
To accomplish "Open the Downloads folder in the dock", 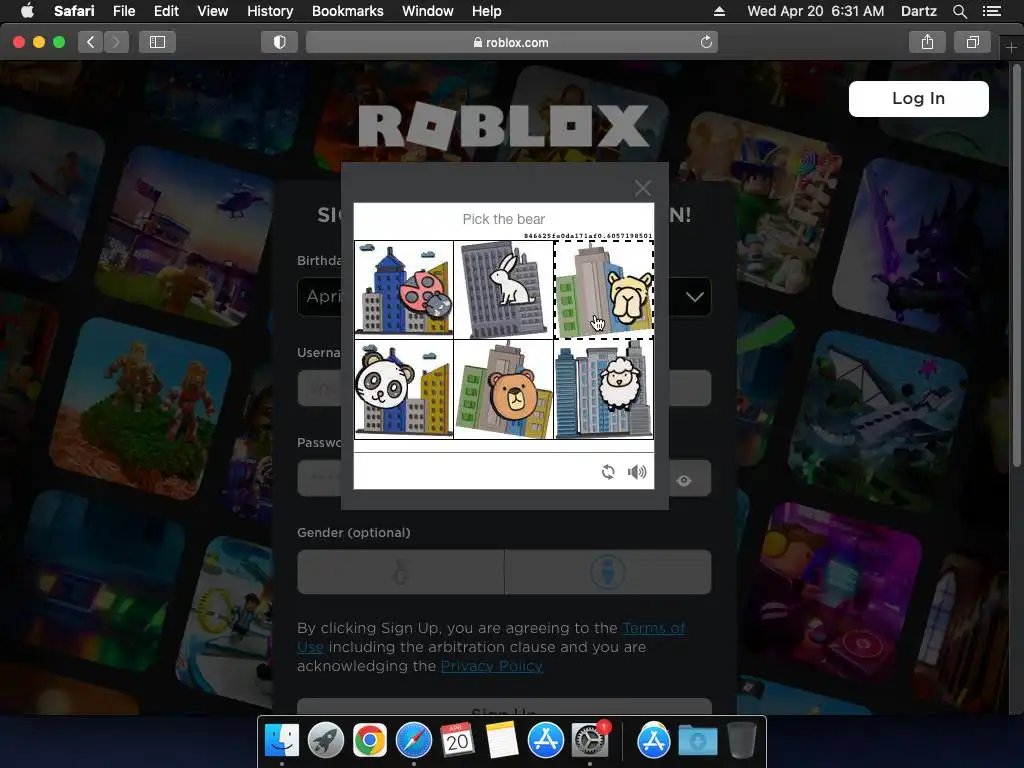I will (x=697, y=741).
